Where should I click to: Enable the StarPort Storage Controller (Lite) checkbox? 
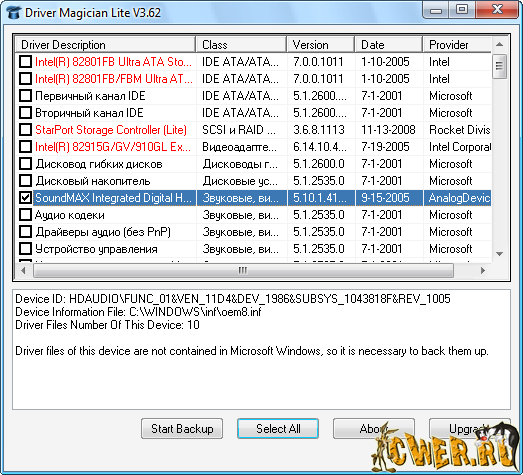tap(25, 130)
